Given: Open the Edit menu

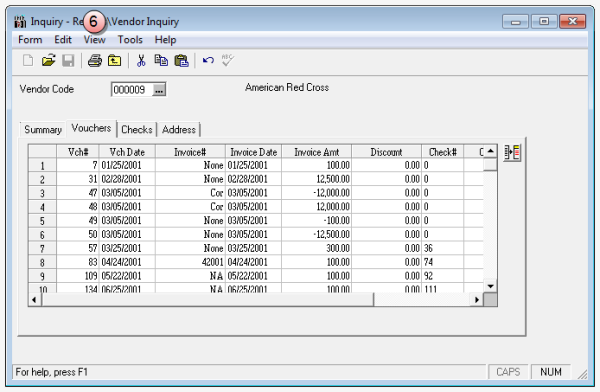Looking at the screenshot, I should click(x=63, y=40).
